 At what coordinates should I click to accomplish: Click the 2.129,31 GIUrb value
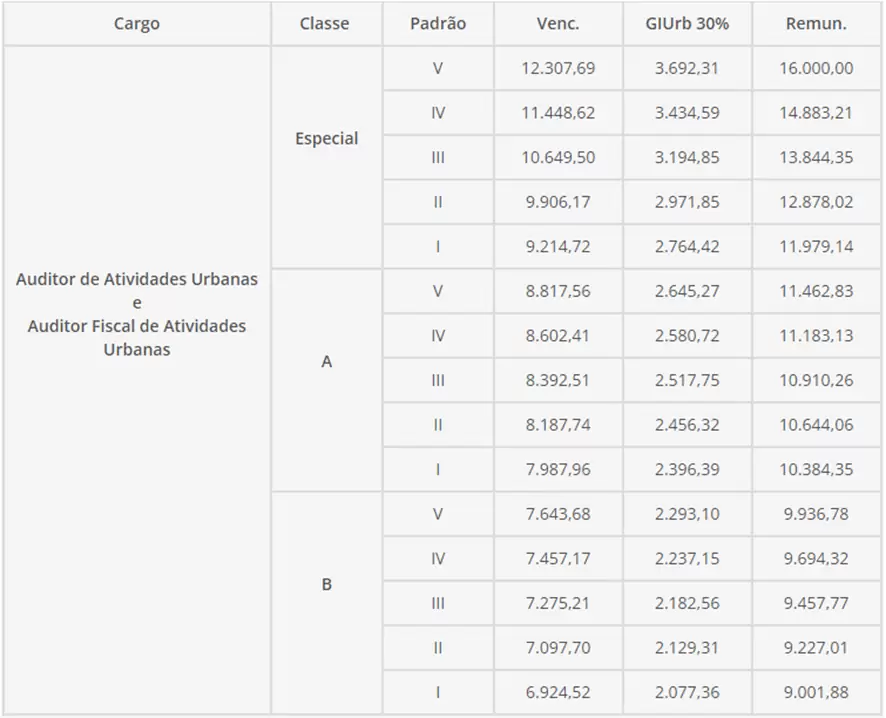tap(687, 648)
